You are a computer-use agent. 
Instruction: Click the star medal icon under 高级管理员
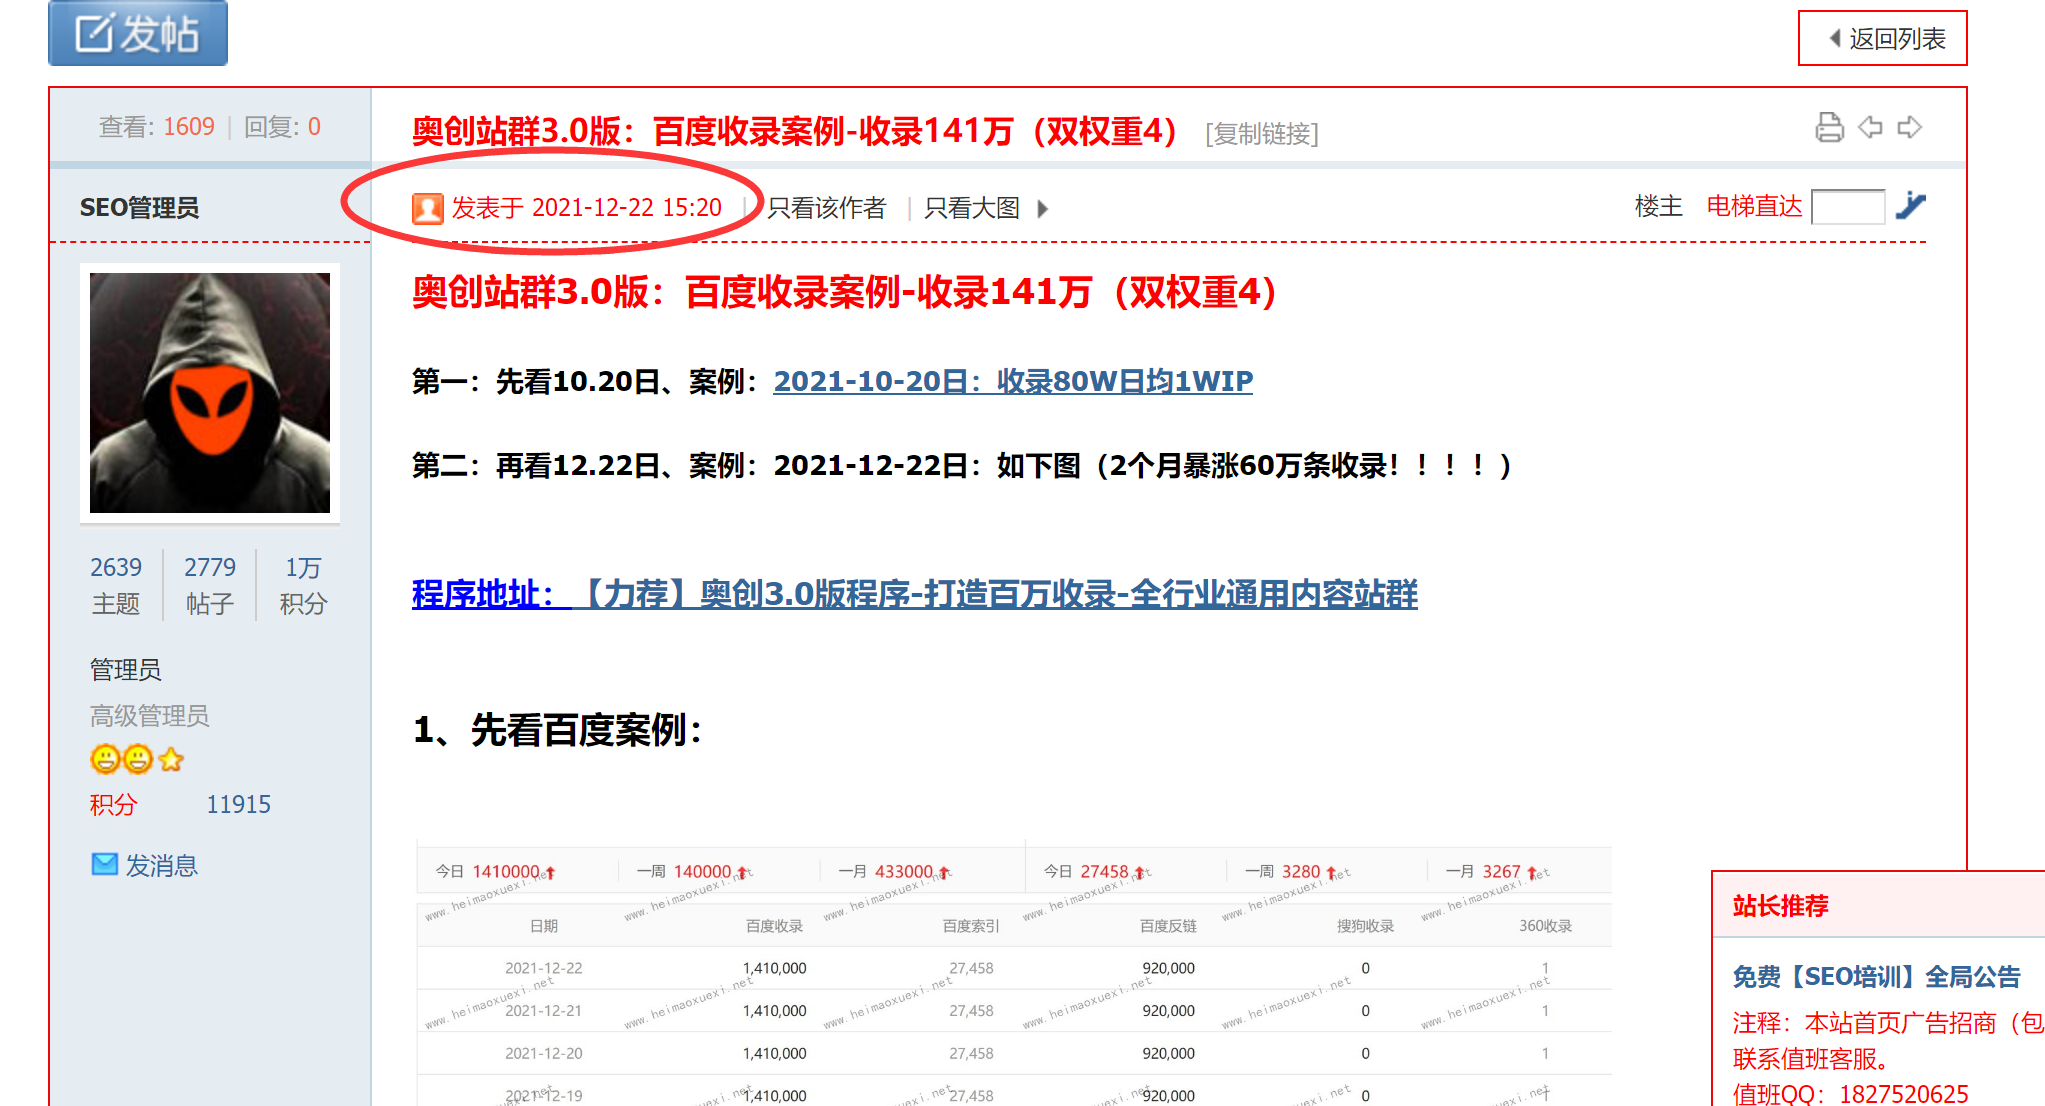click(171, 760)
